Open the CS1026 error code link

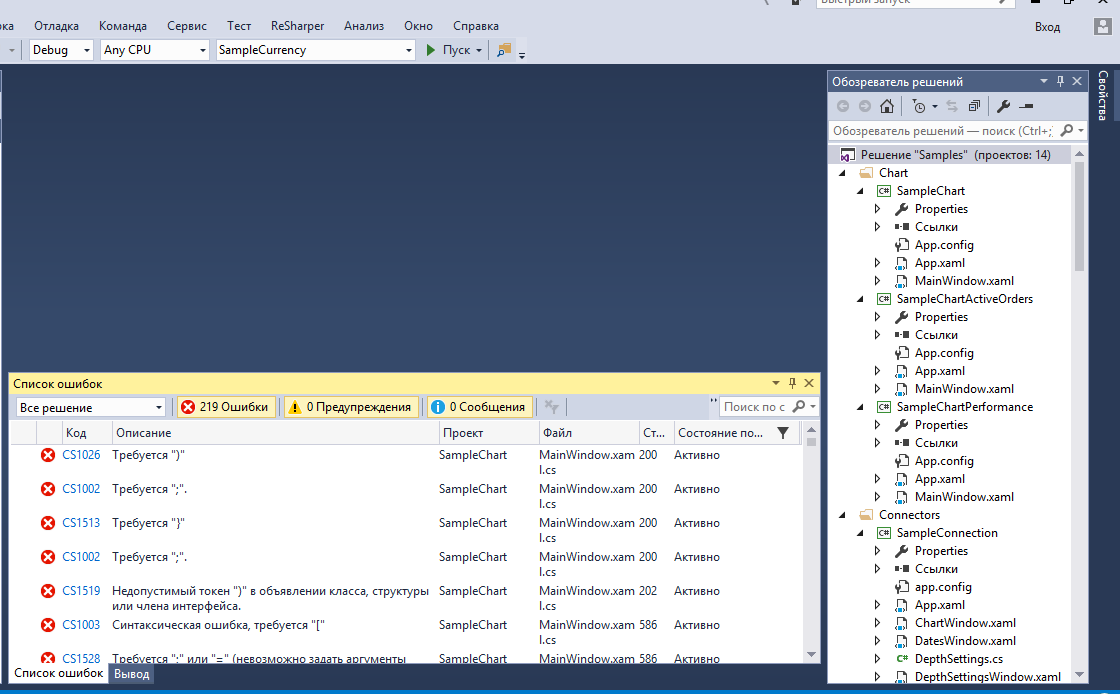click(x=81, y=455)
